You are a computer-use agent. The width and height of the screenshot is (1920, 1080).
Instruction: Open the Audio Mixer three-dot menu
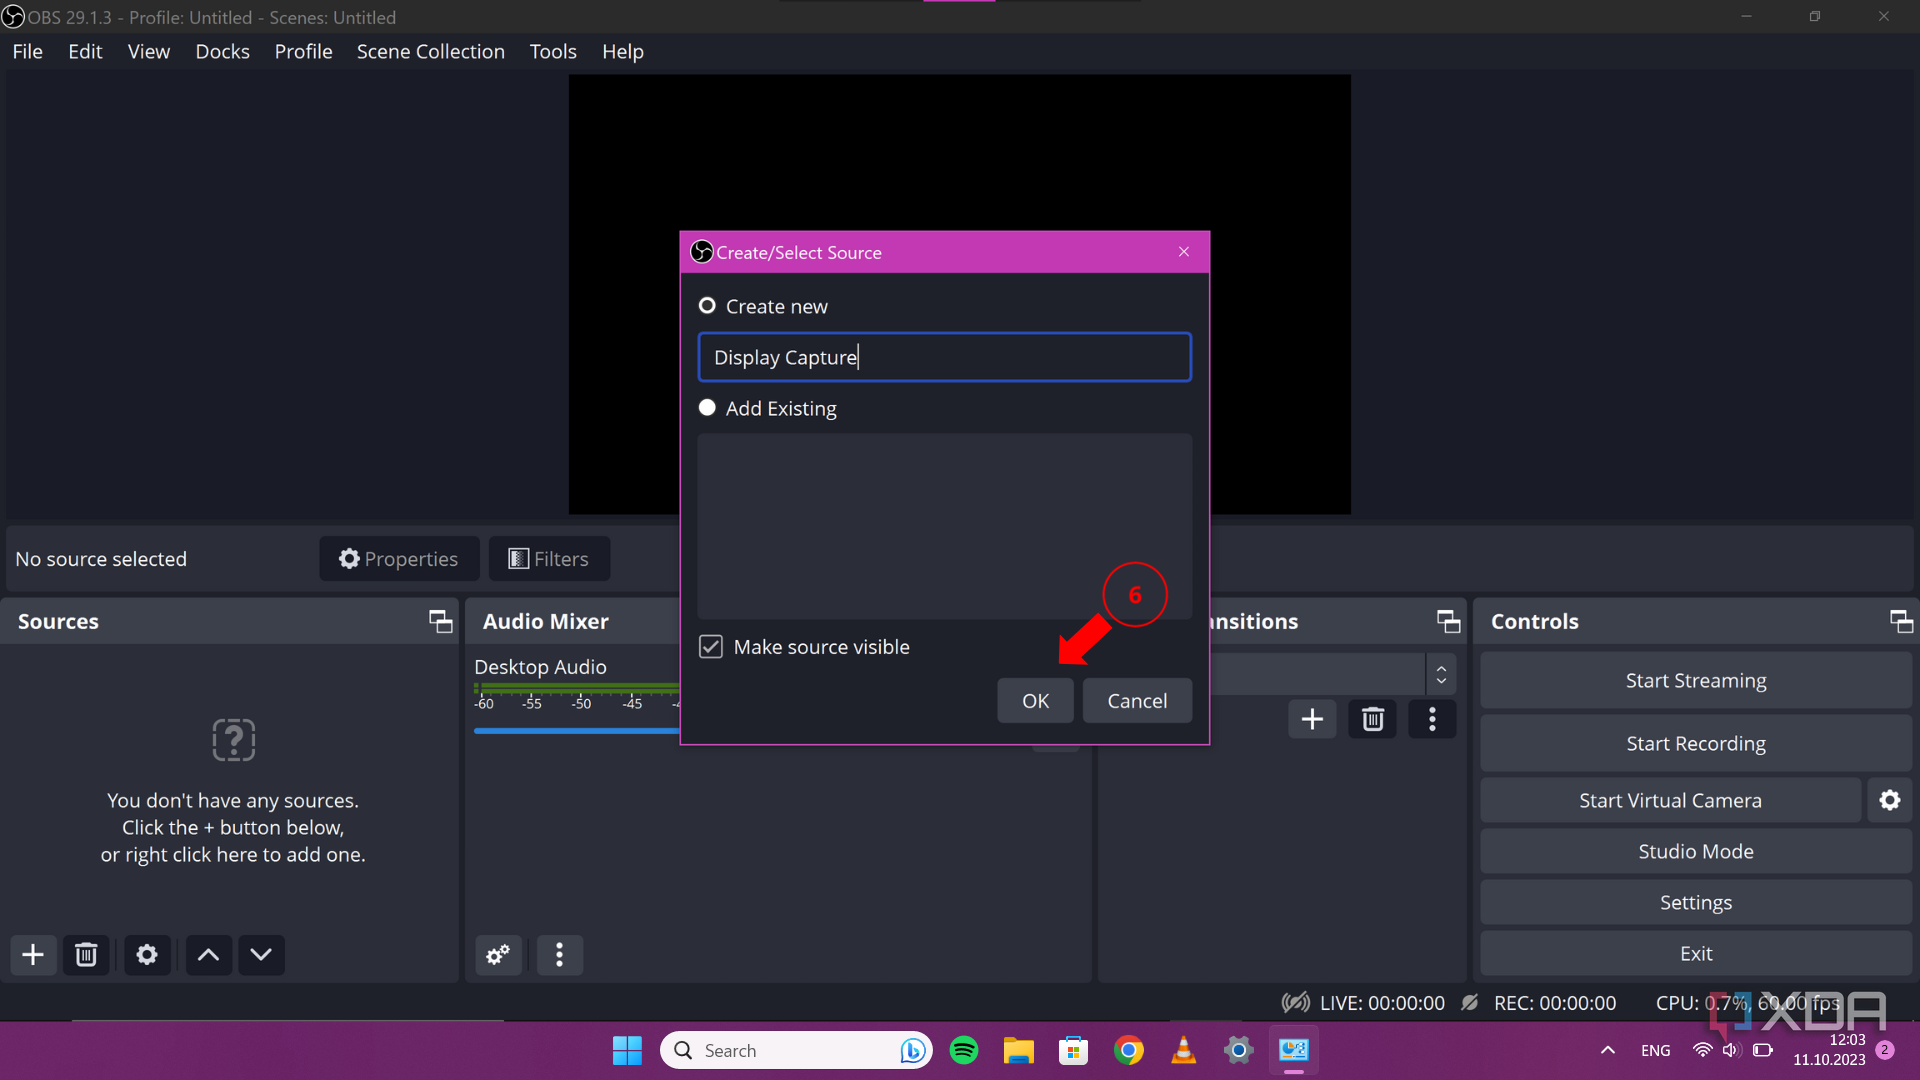pos(559,955)
